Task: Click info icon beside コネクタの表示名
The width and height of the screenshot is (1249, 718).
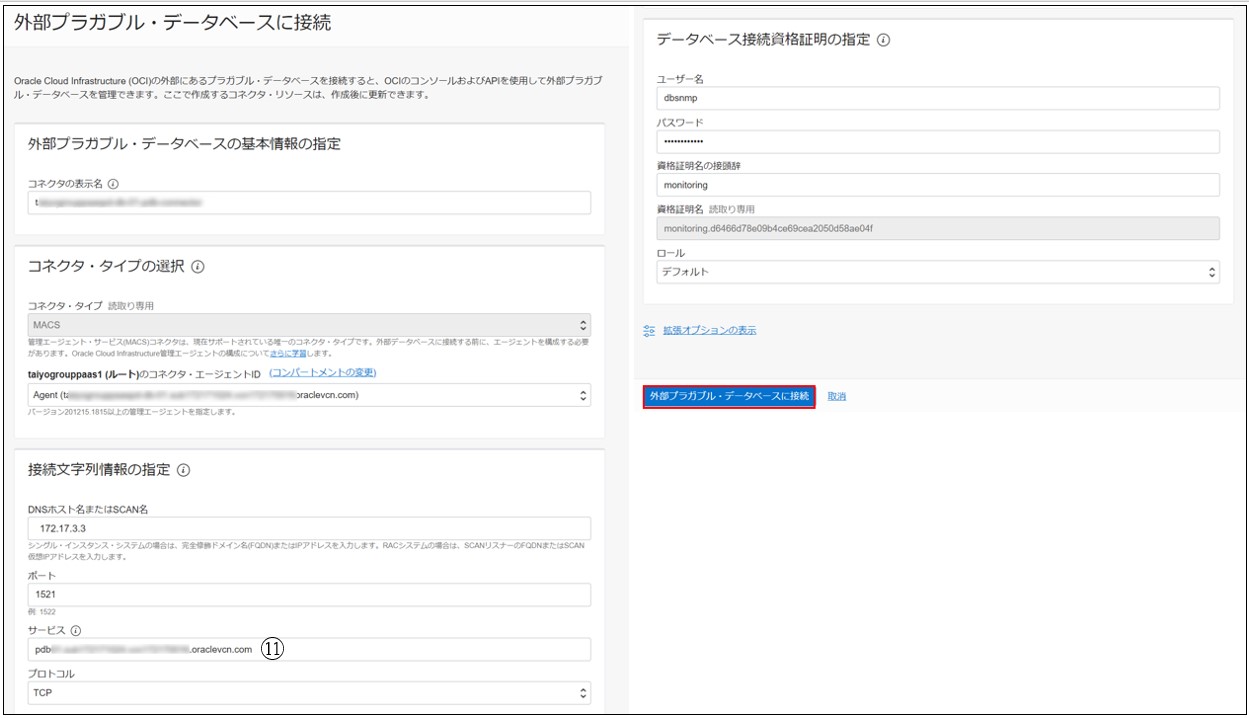Action: click(x=113, y=184)
